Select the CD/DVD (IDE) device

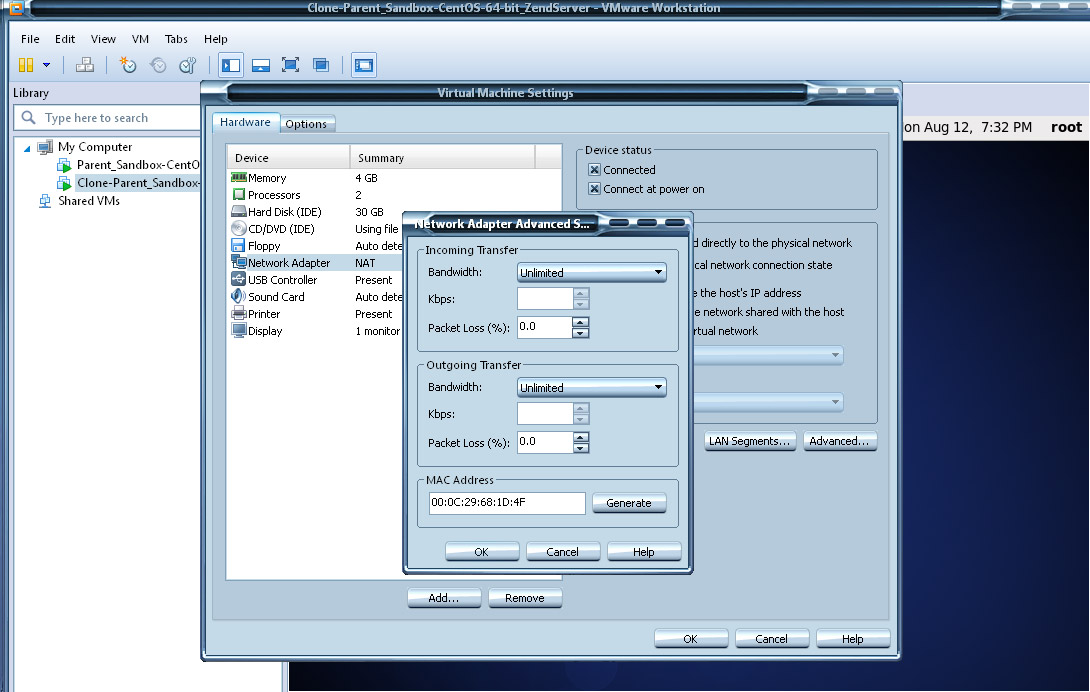pos(317,229)
